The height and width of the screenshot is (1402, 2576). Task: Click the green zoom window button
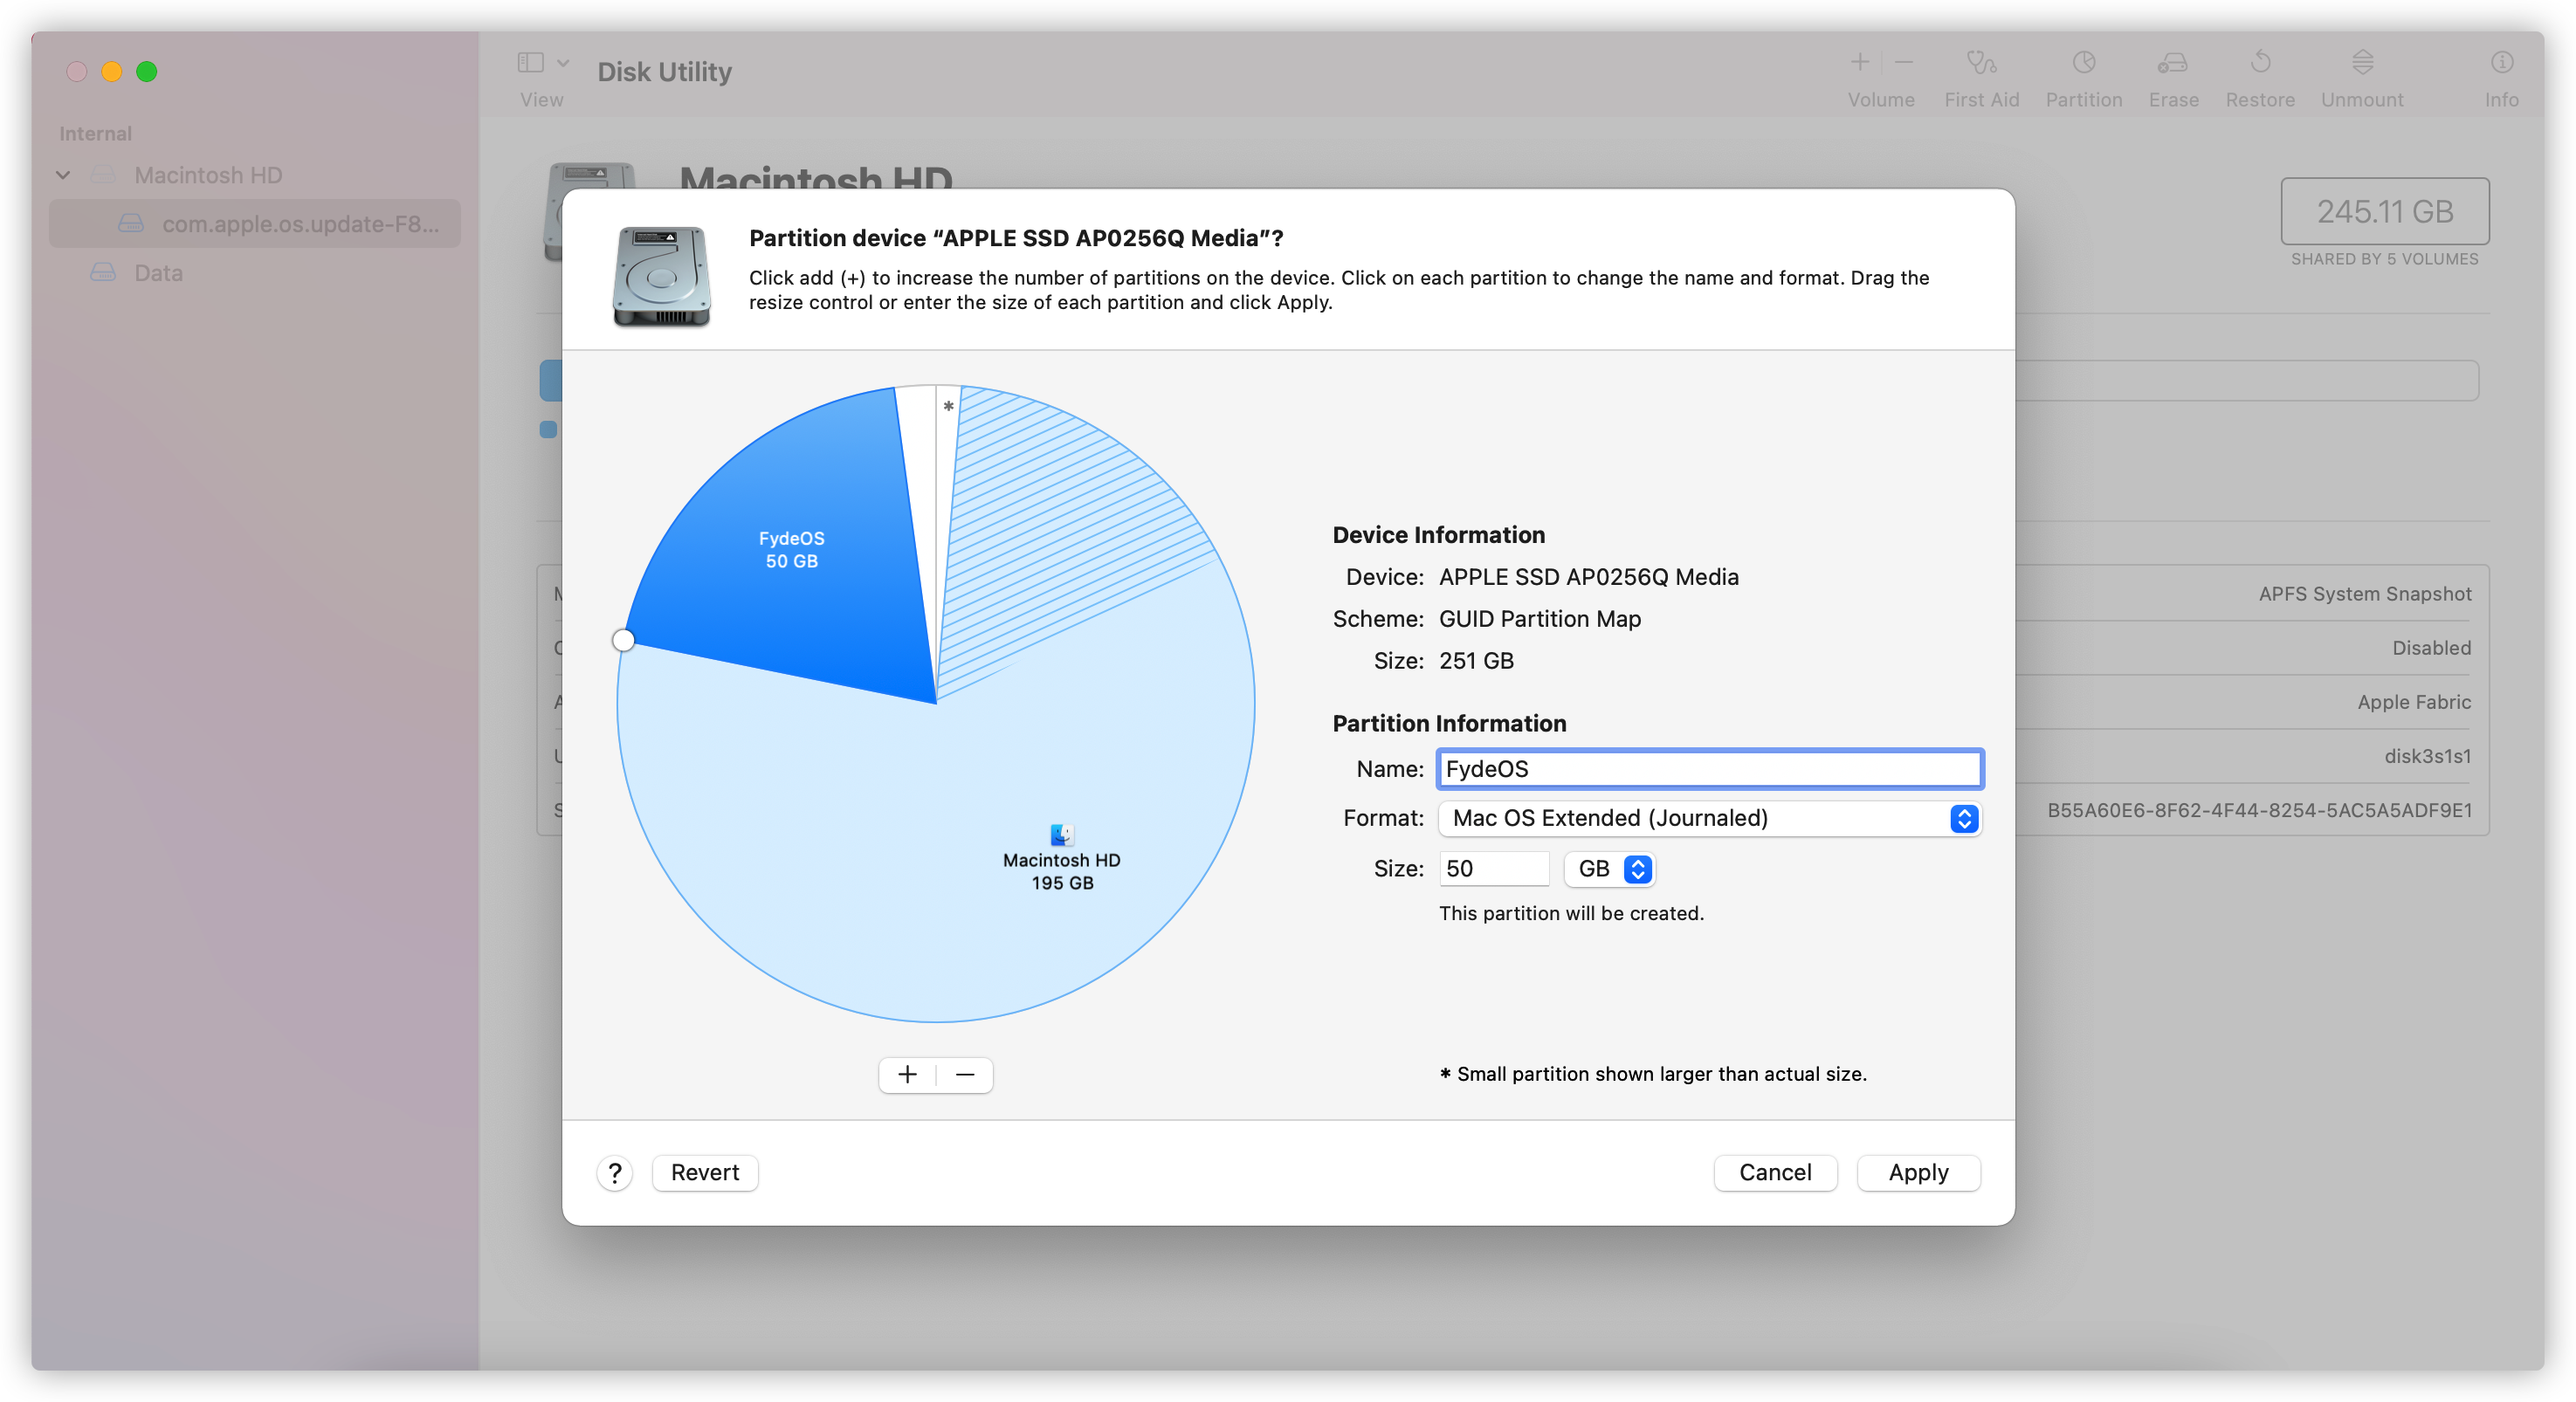point(147,71)
